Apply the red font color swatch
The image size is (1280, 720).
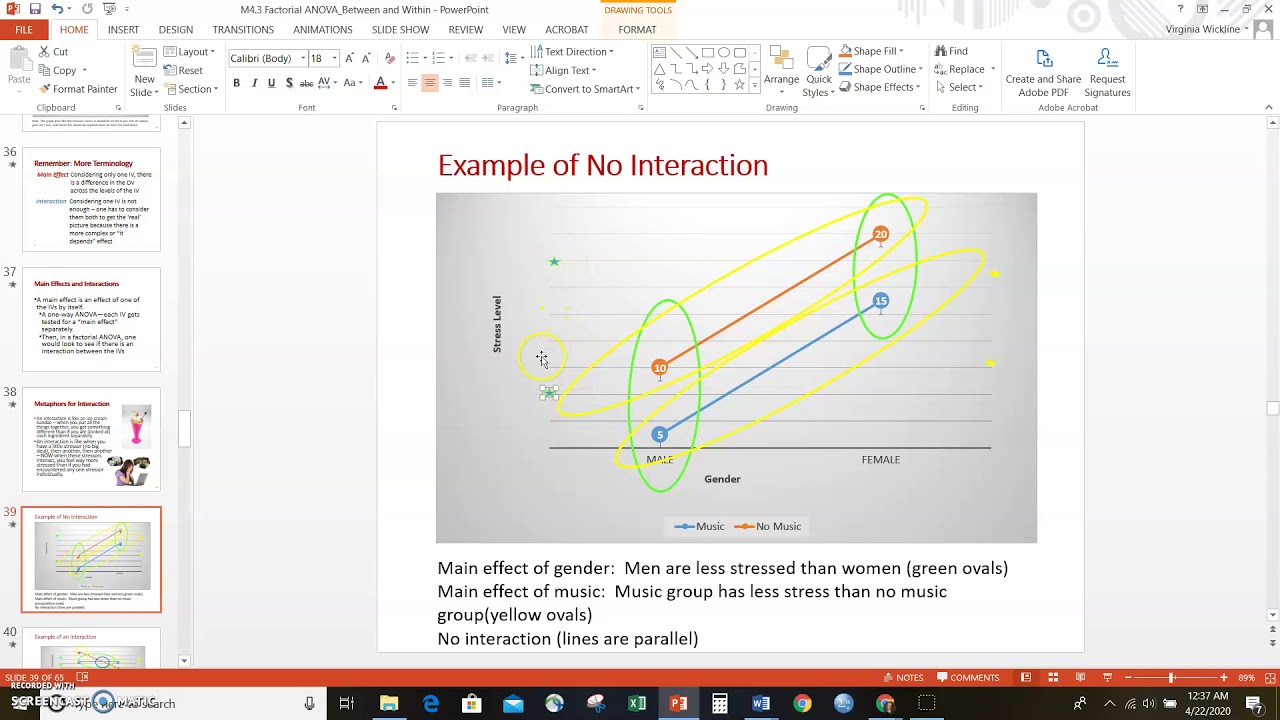[380, 83]
